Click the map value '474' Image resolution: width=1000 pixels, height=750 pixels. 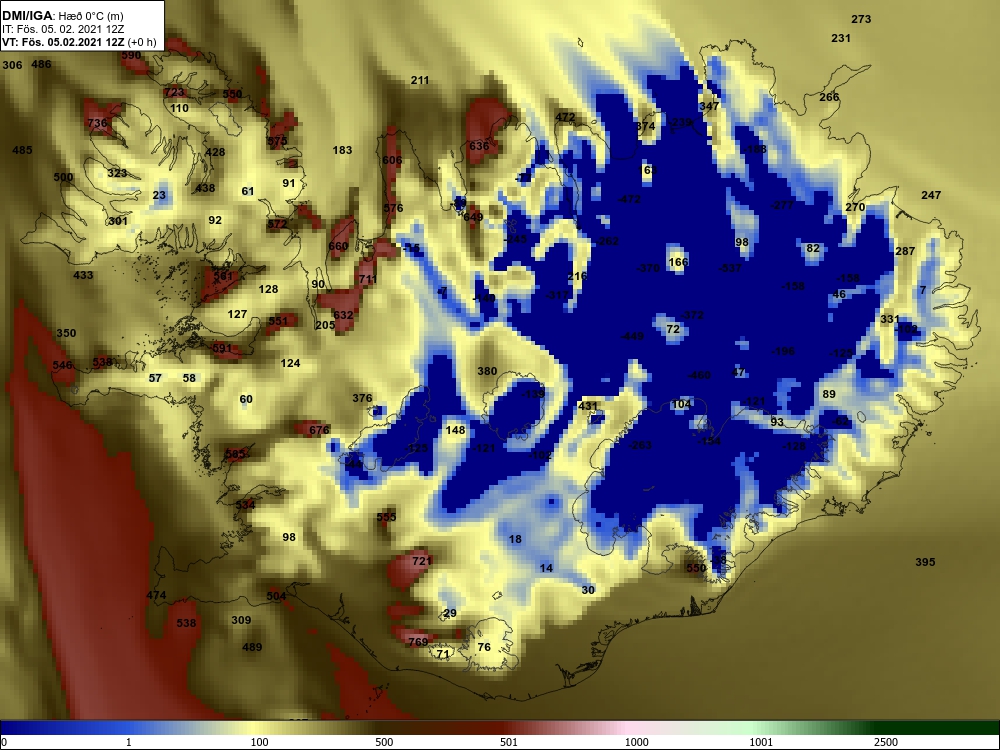156,595
